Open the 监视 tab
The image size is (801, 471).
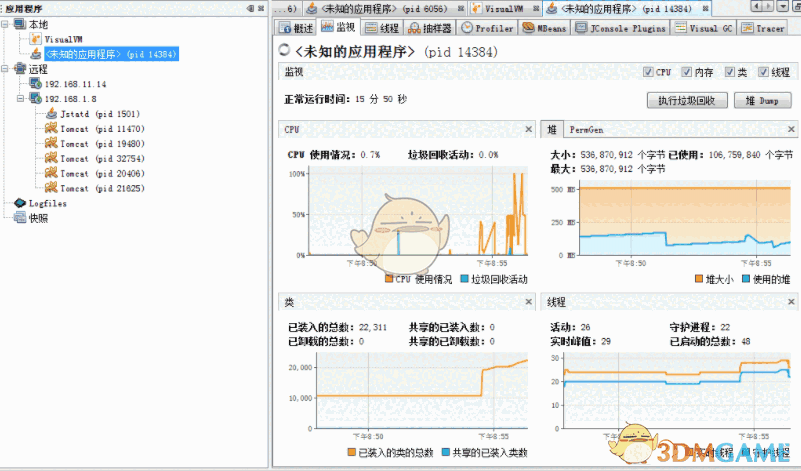(338, 27)
